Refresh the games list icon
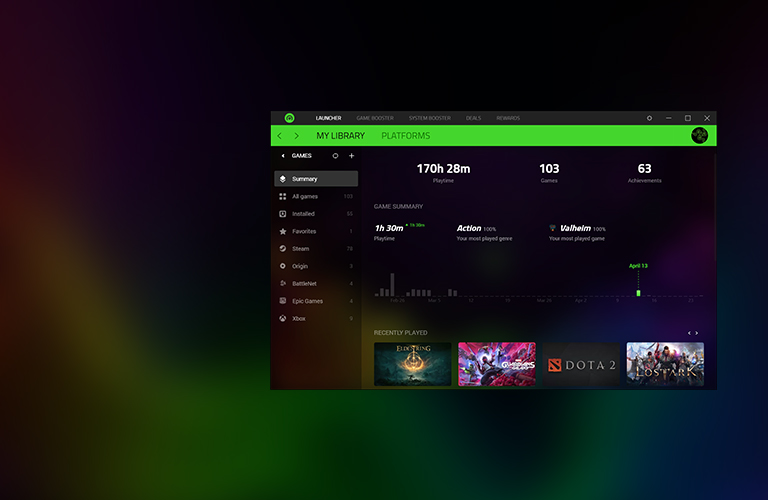The height and width of the screenshot is (500, 768). (336, 156)
